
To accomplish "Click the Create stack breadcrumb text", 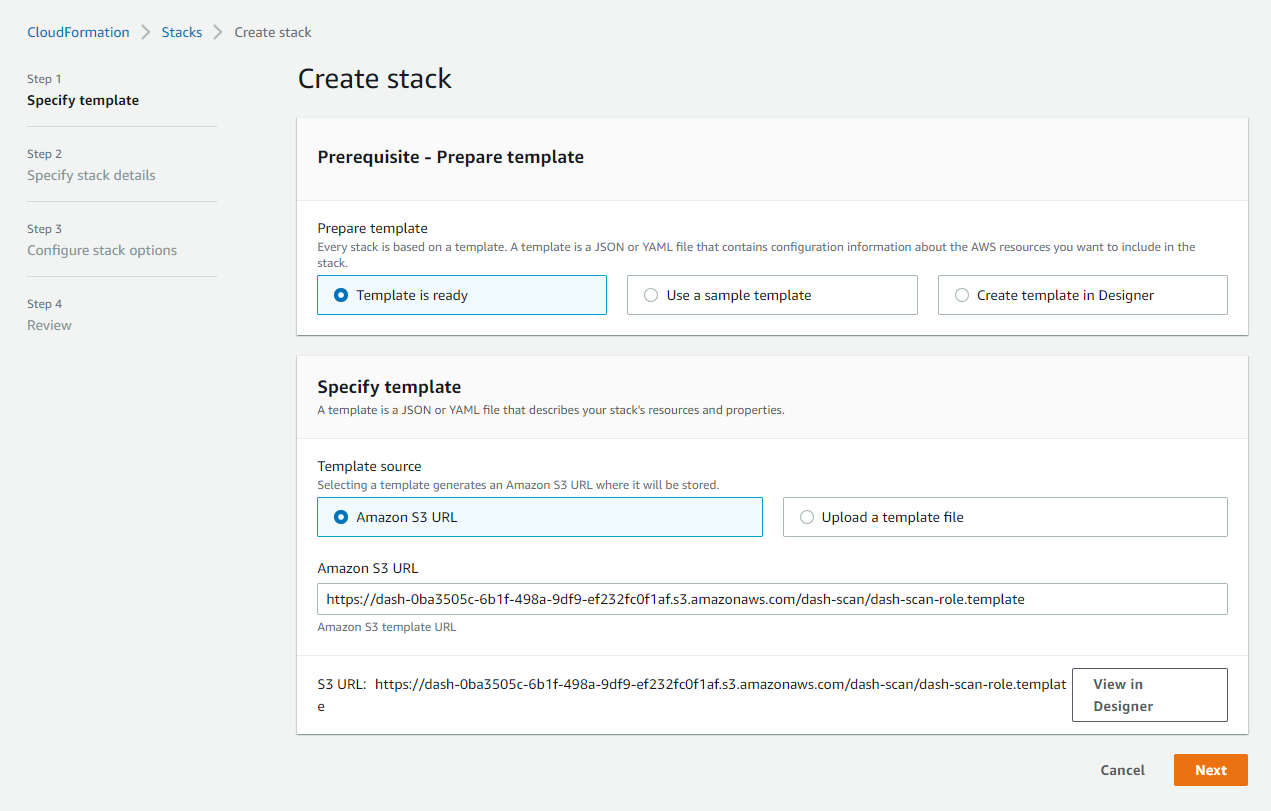I will (x=273, y=32).
